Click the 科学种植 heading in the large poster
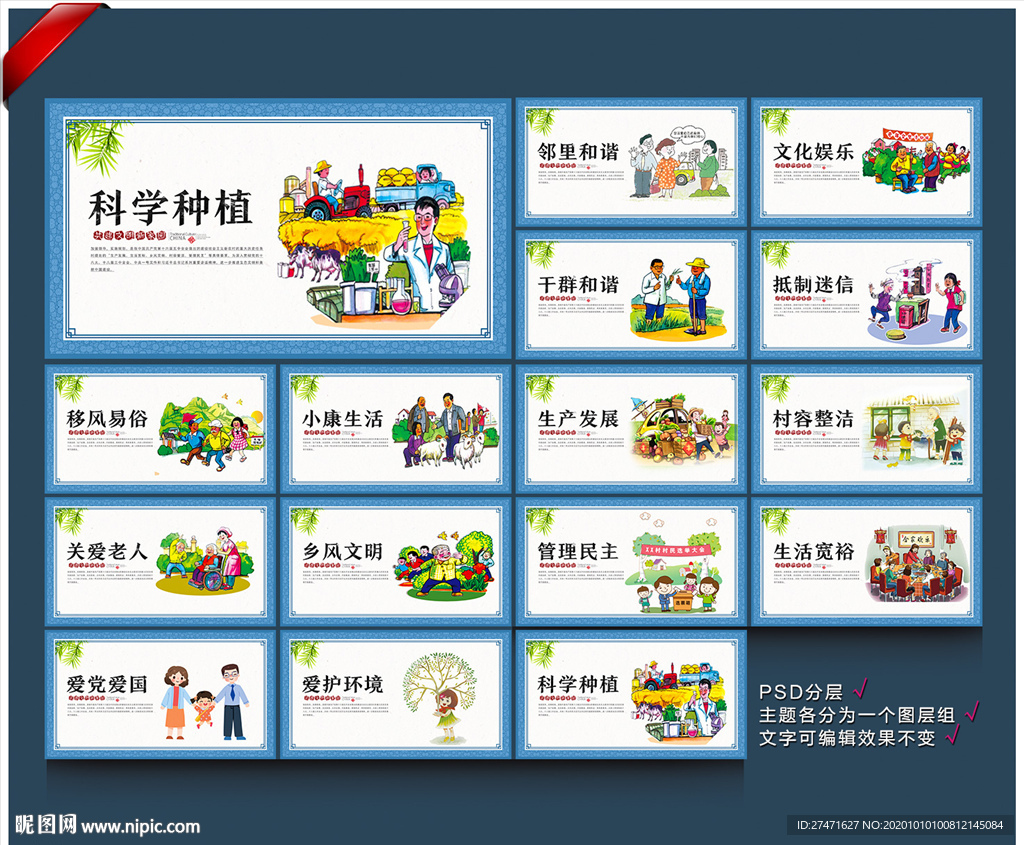This screenshot has width=1024, height=845. [x=170, y=208]
